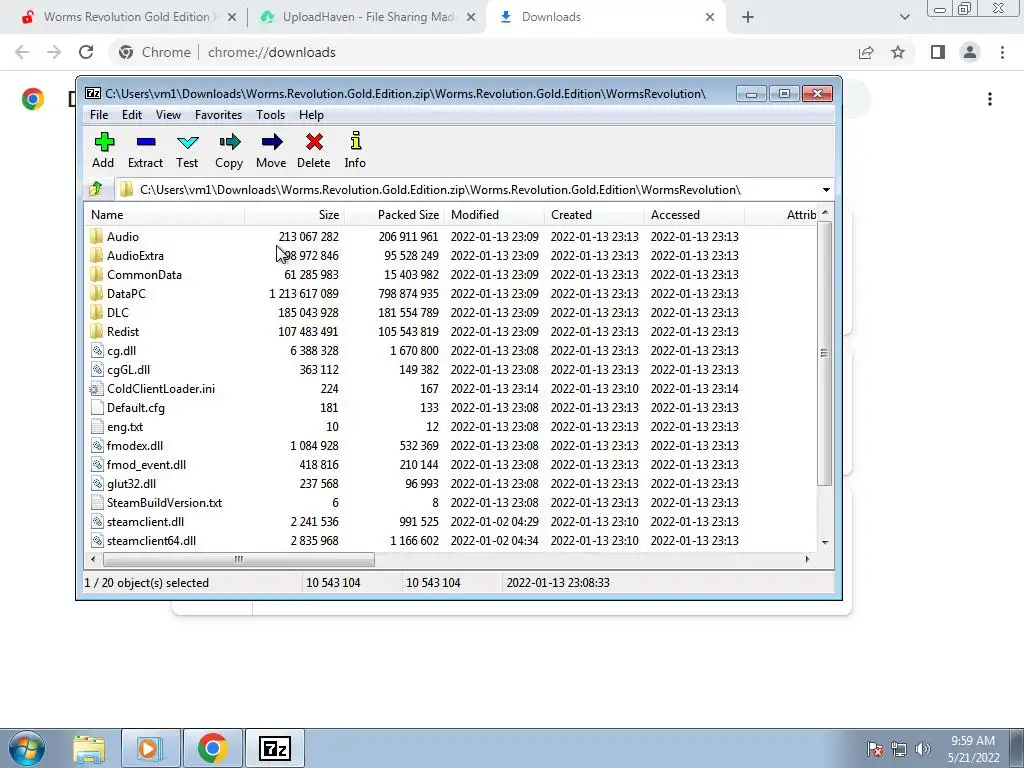Sort by Packed Size column header
This screenshot has width=1024, height=768.
coord(394,215)
